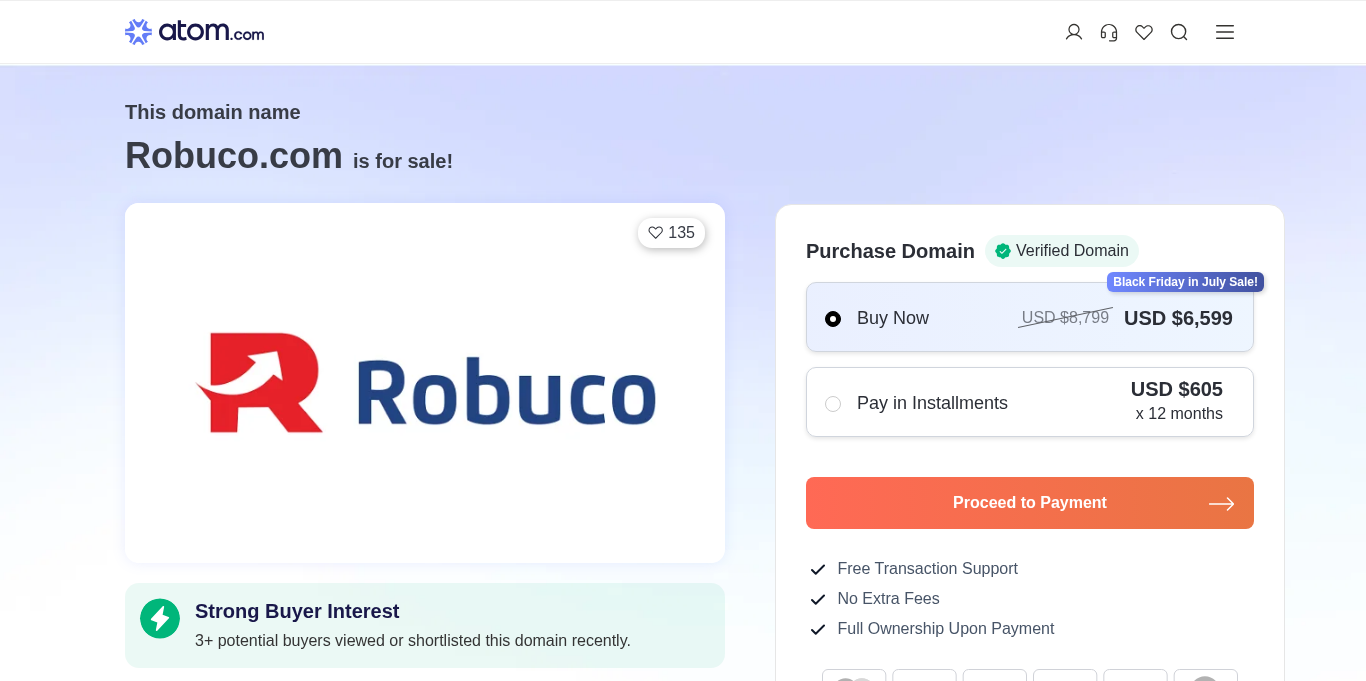Click the No Extra Fees text
The image size is (1366, 681).
pos(888,599)
